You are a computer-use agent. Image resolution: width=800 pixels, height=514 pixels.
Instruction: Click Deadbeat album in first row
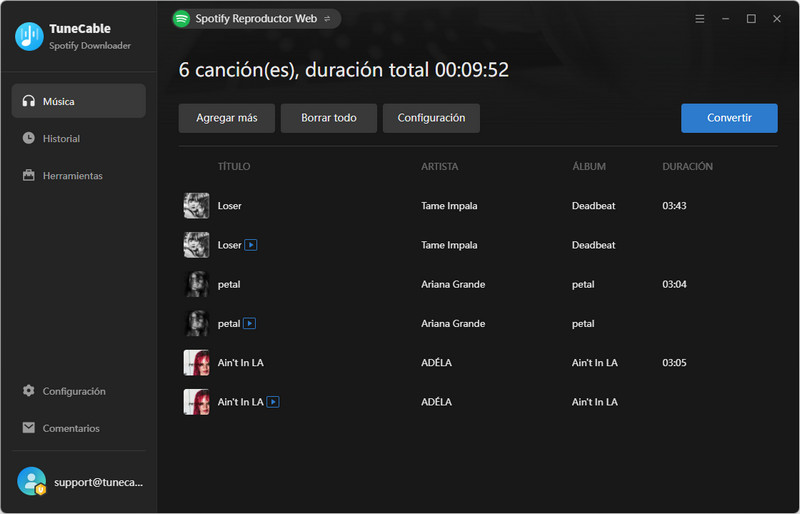[x=593, y=206]
